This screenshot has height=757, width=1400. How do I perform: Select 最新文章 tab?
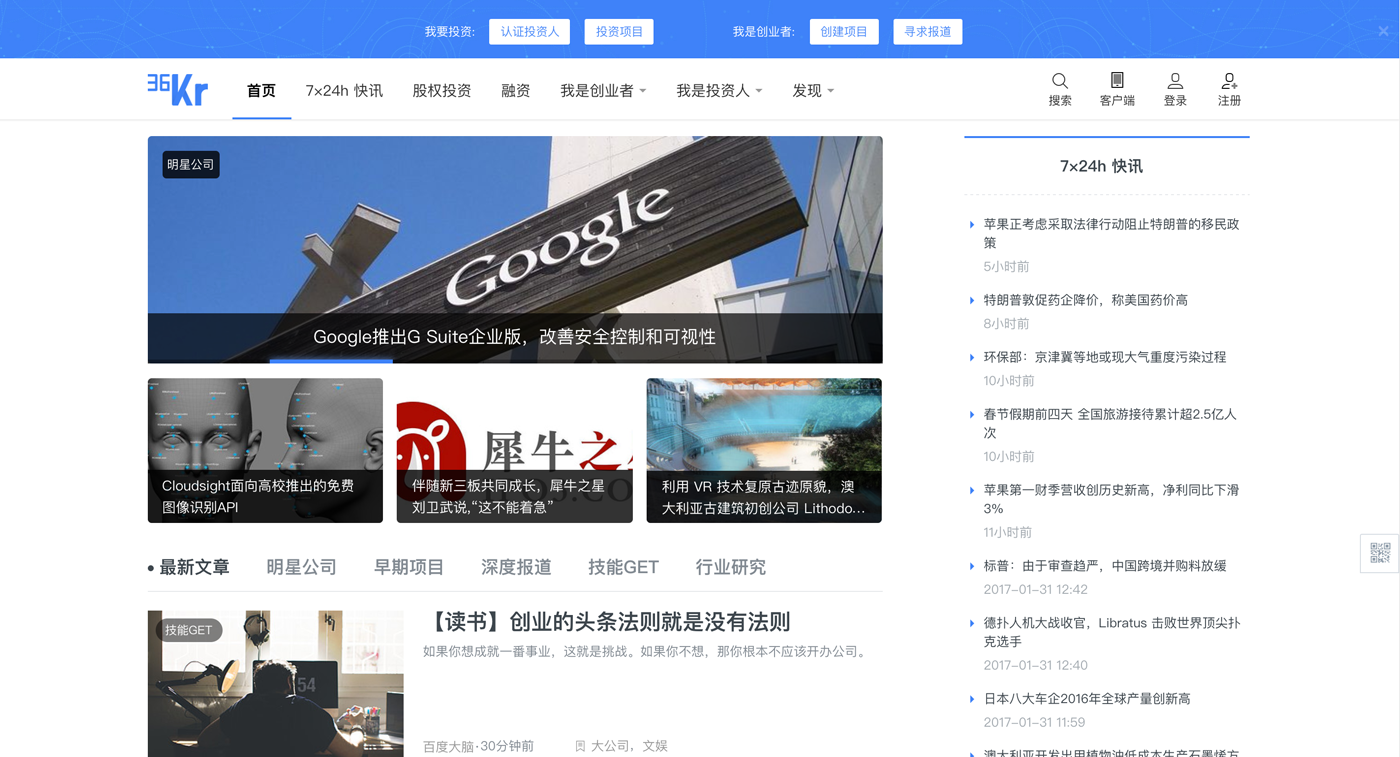click(194, 567)
